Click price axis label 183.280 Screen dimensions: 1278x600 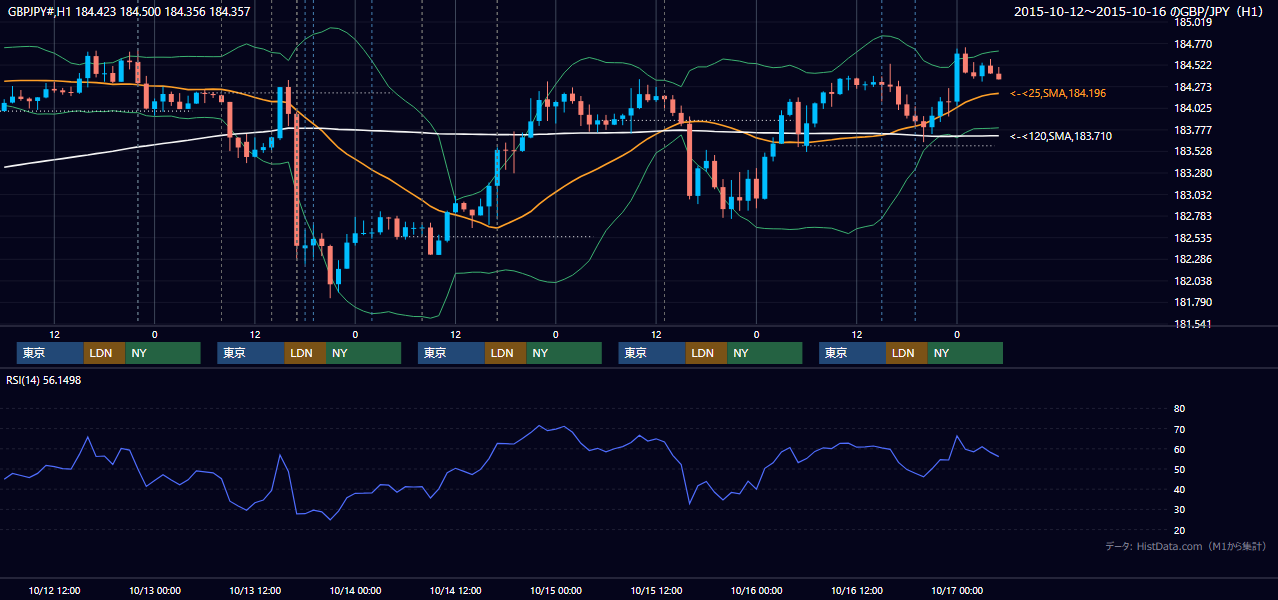1192,173
